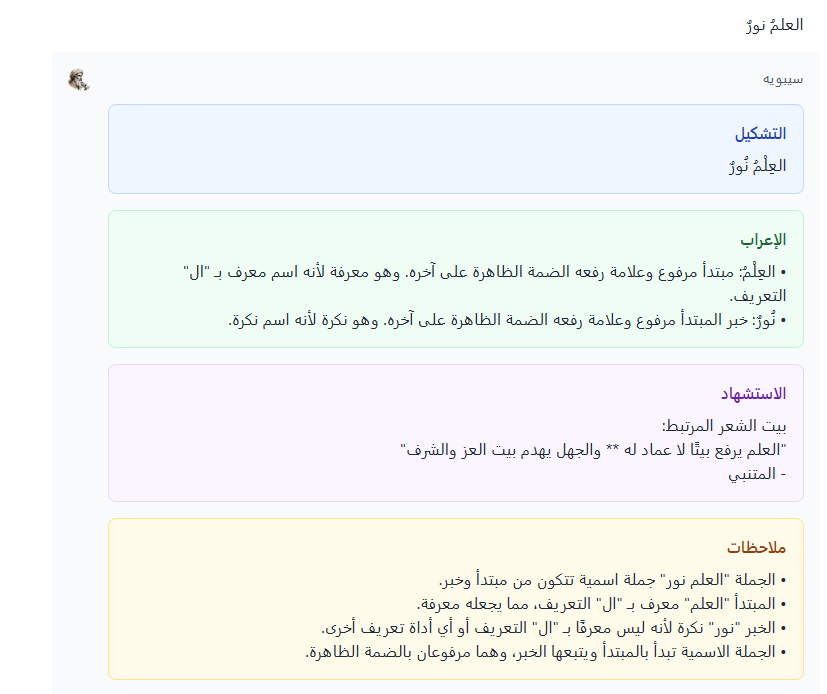827x694 pixels.
Task: Click the note about "جملة اسمية تتكون من مبتدأ وخبر"
Action: [612, 580]
